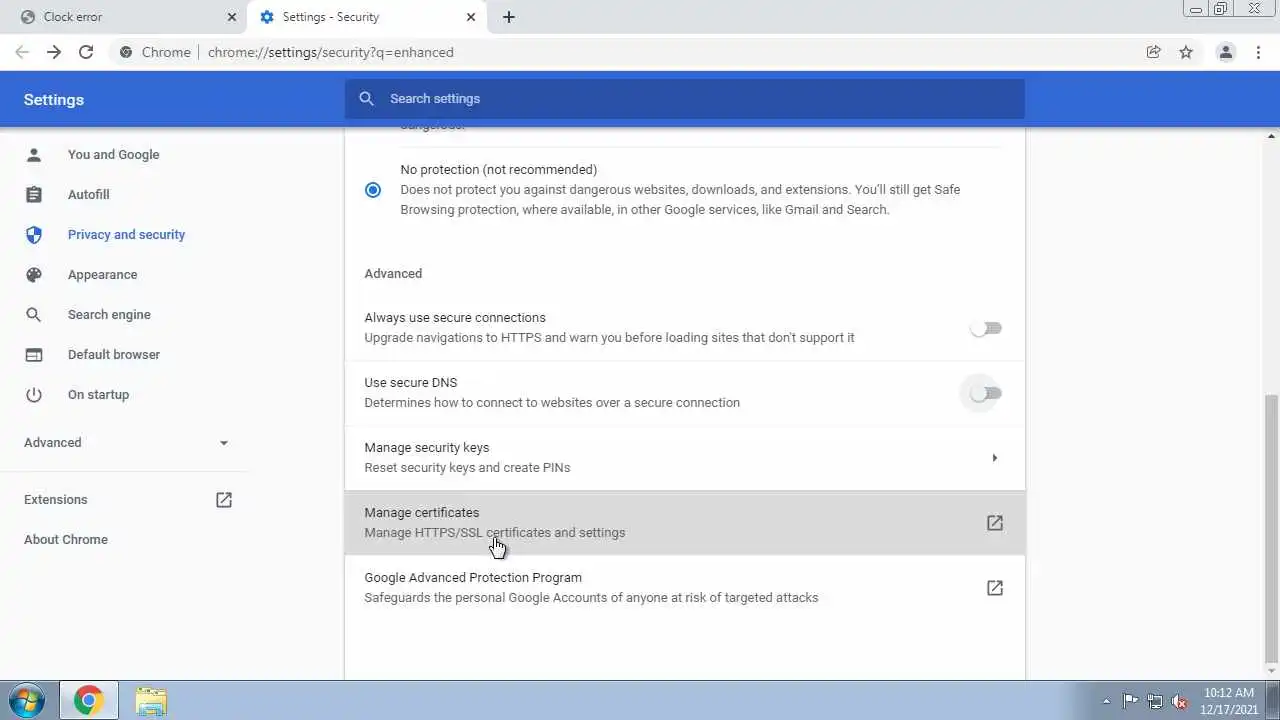This screenshot has height=720, width=1280.
Task: Select the Settings - Security tab
Action: click(x=367, y=17)
